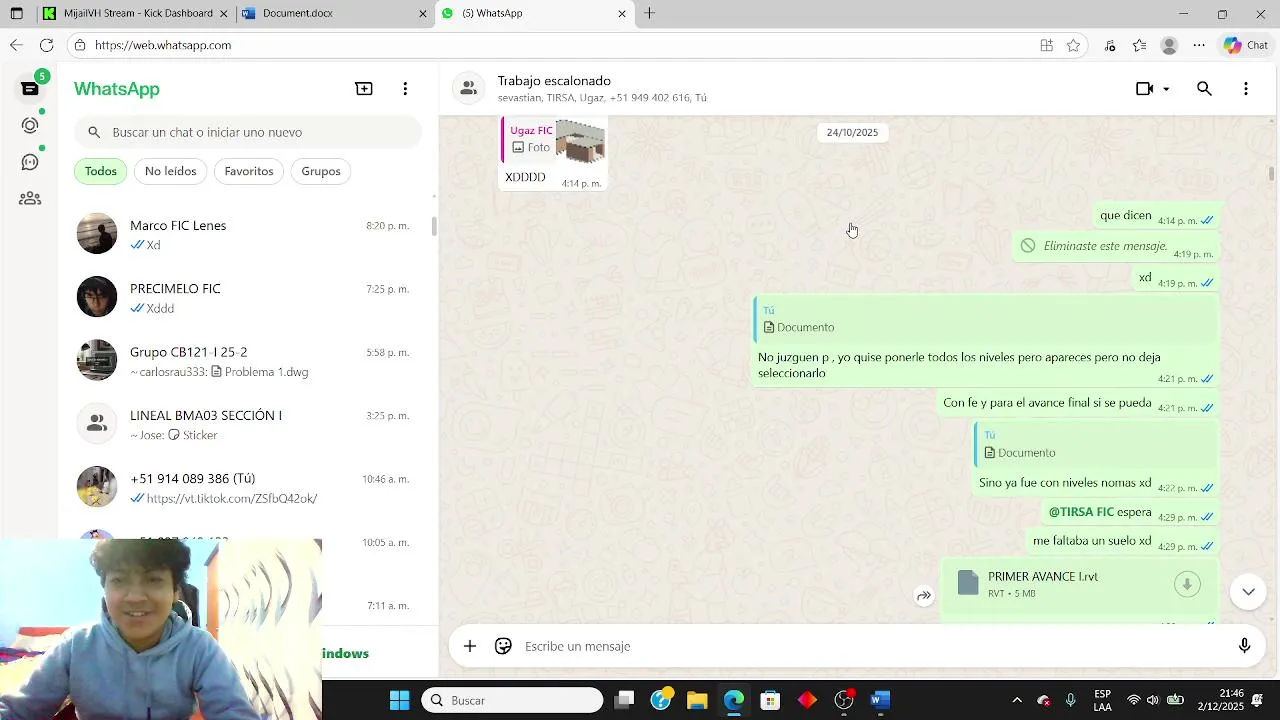Open Copilot Chat in the browser
Screen dimensions: 1280x720
pyautogui.click(x=1245, y=45)
